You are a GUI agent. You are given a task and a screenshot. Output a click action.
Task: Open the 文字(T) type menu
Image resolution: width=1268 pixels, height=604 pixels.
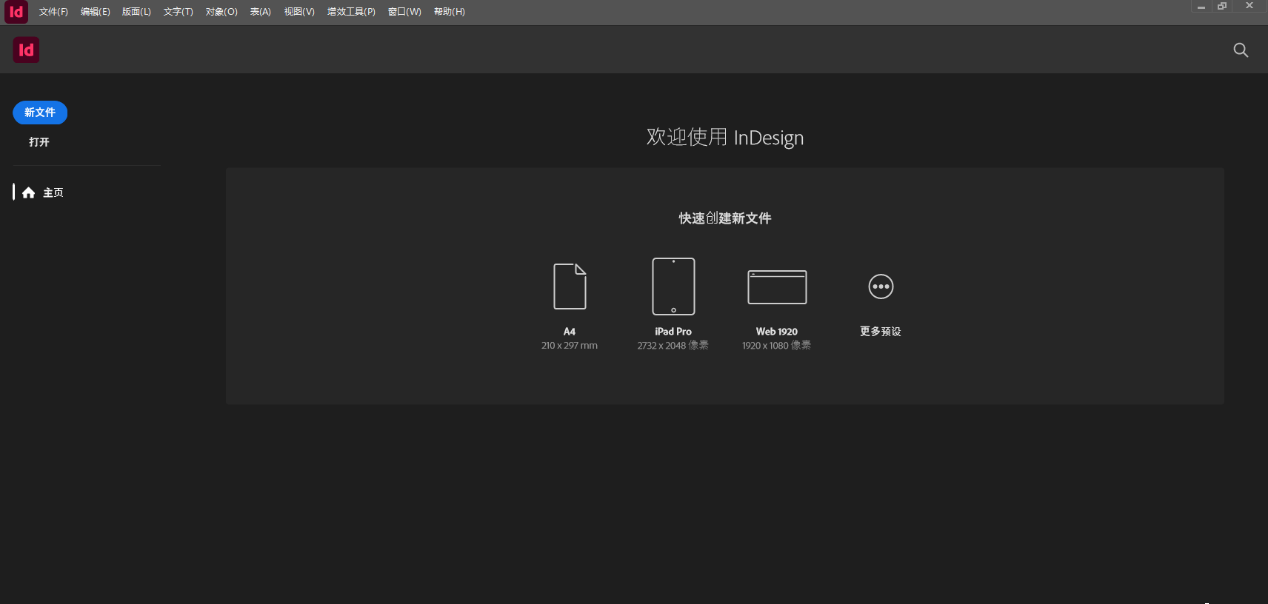click(178, 12)
